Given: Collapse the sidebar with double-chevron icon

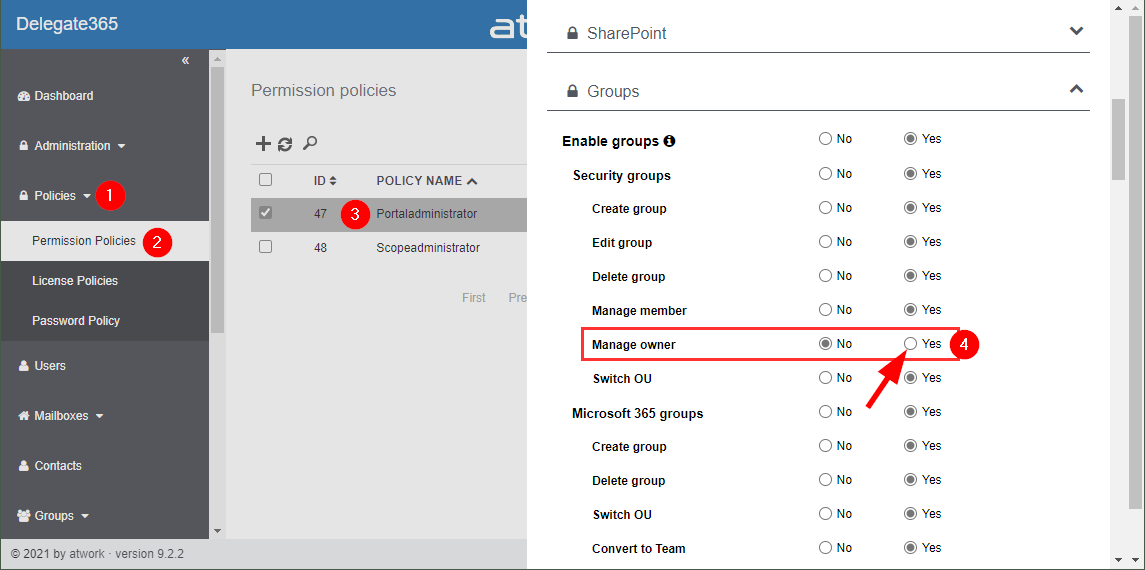Looking at the screenshot, I should click(x=185, y=61).
